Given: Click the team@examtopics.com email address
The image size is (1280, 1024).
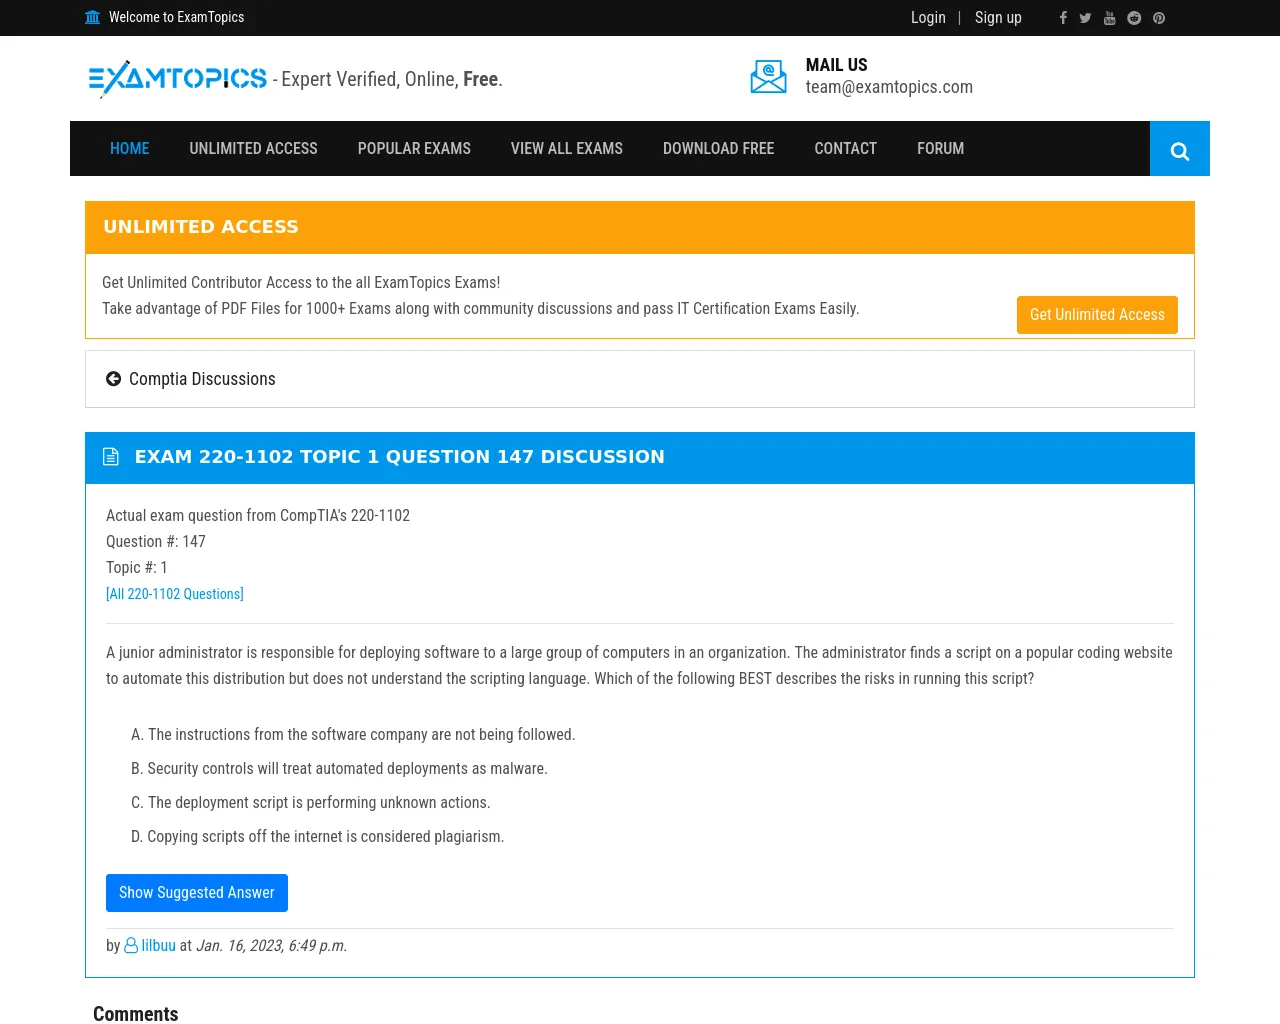Looking at the screenshot, I should (x=889, y=87).
